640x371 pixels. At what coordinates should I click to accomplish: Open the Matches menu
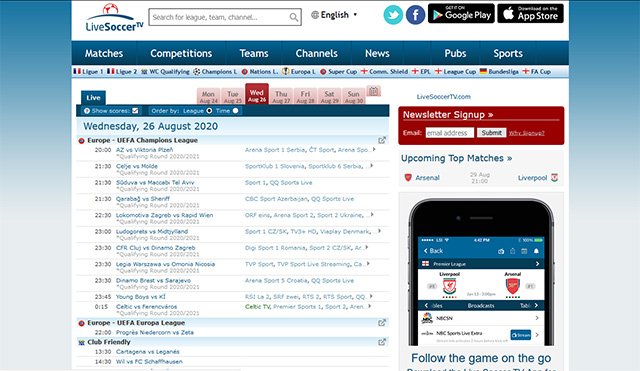pyautogui.click(x=104, y=53)
